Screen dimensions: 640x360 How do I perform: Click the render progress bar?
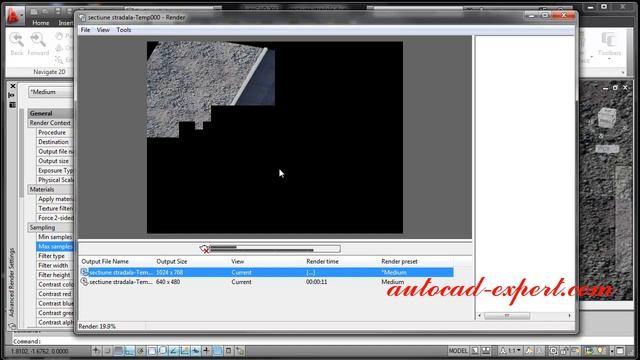[275, 249]
